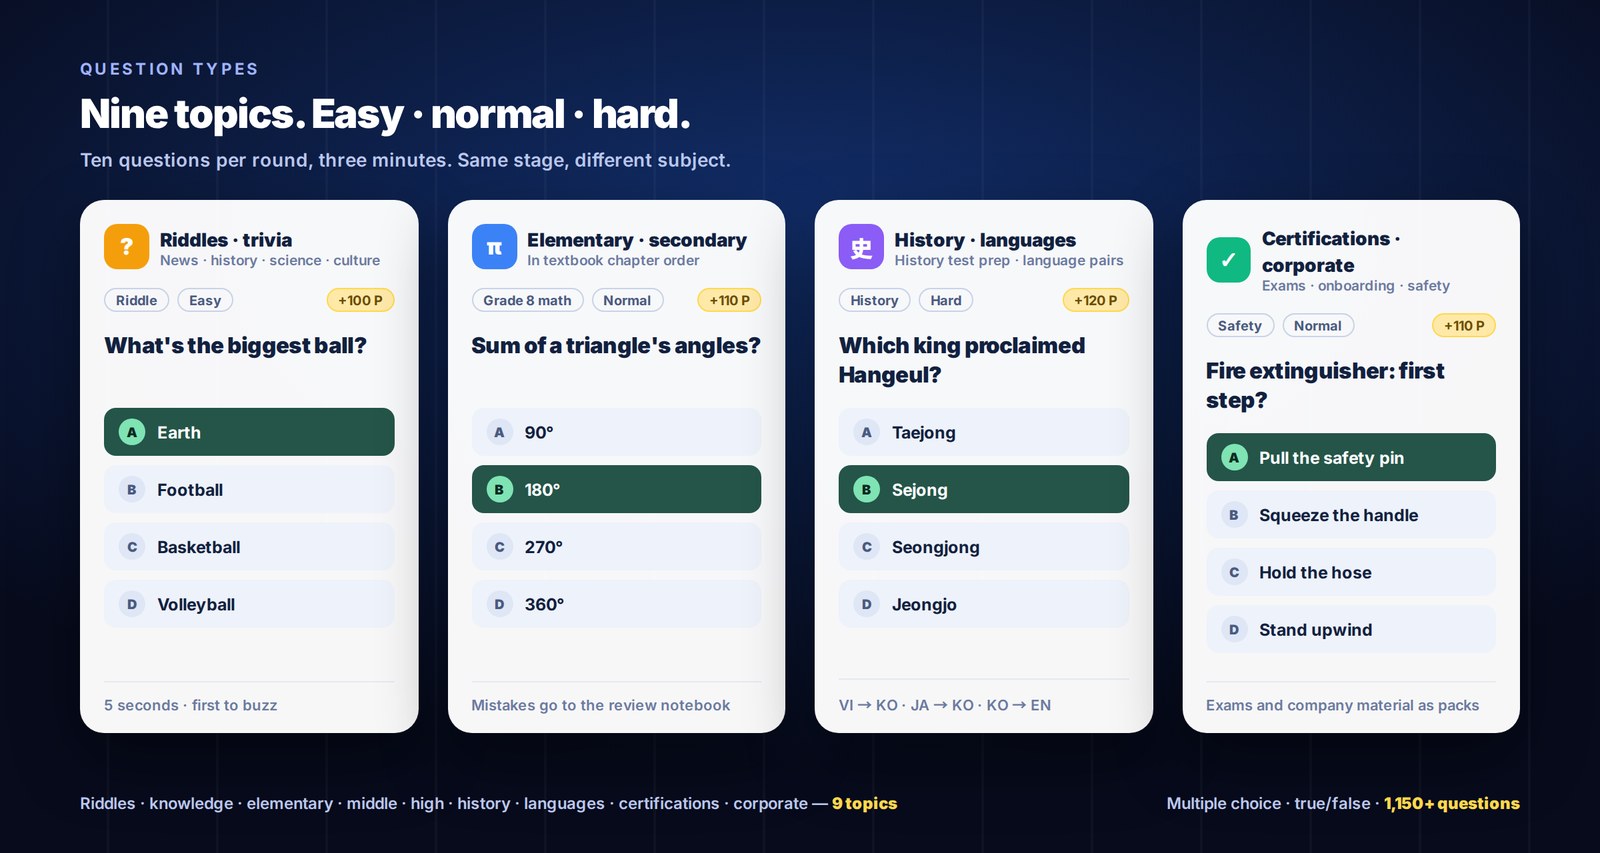Click the 1,150+ questions highlighted text
Viewport: 1600px width, 853px height.
[1452, 803]
